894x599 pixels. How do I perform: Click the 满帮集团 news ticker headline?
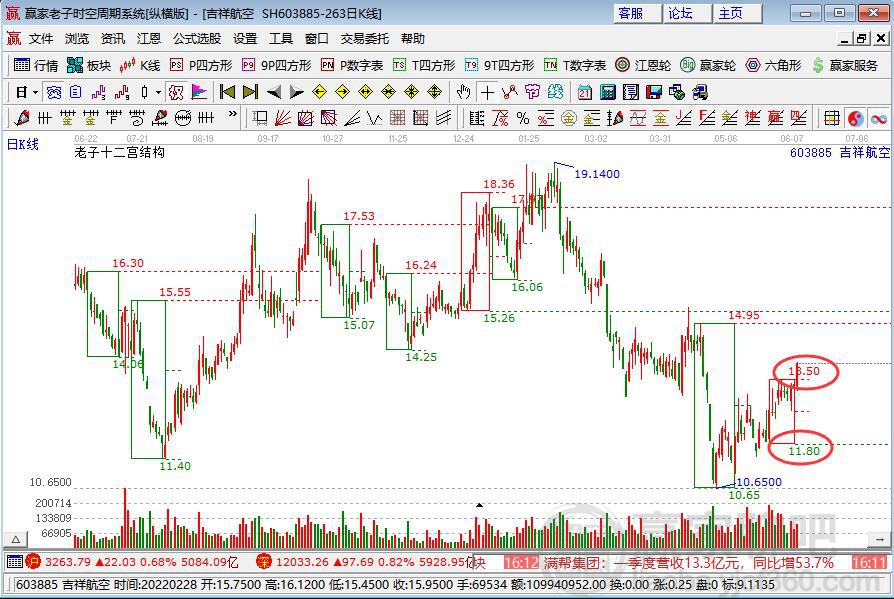point(688,563)
